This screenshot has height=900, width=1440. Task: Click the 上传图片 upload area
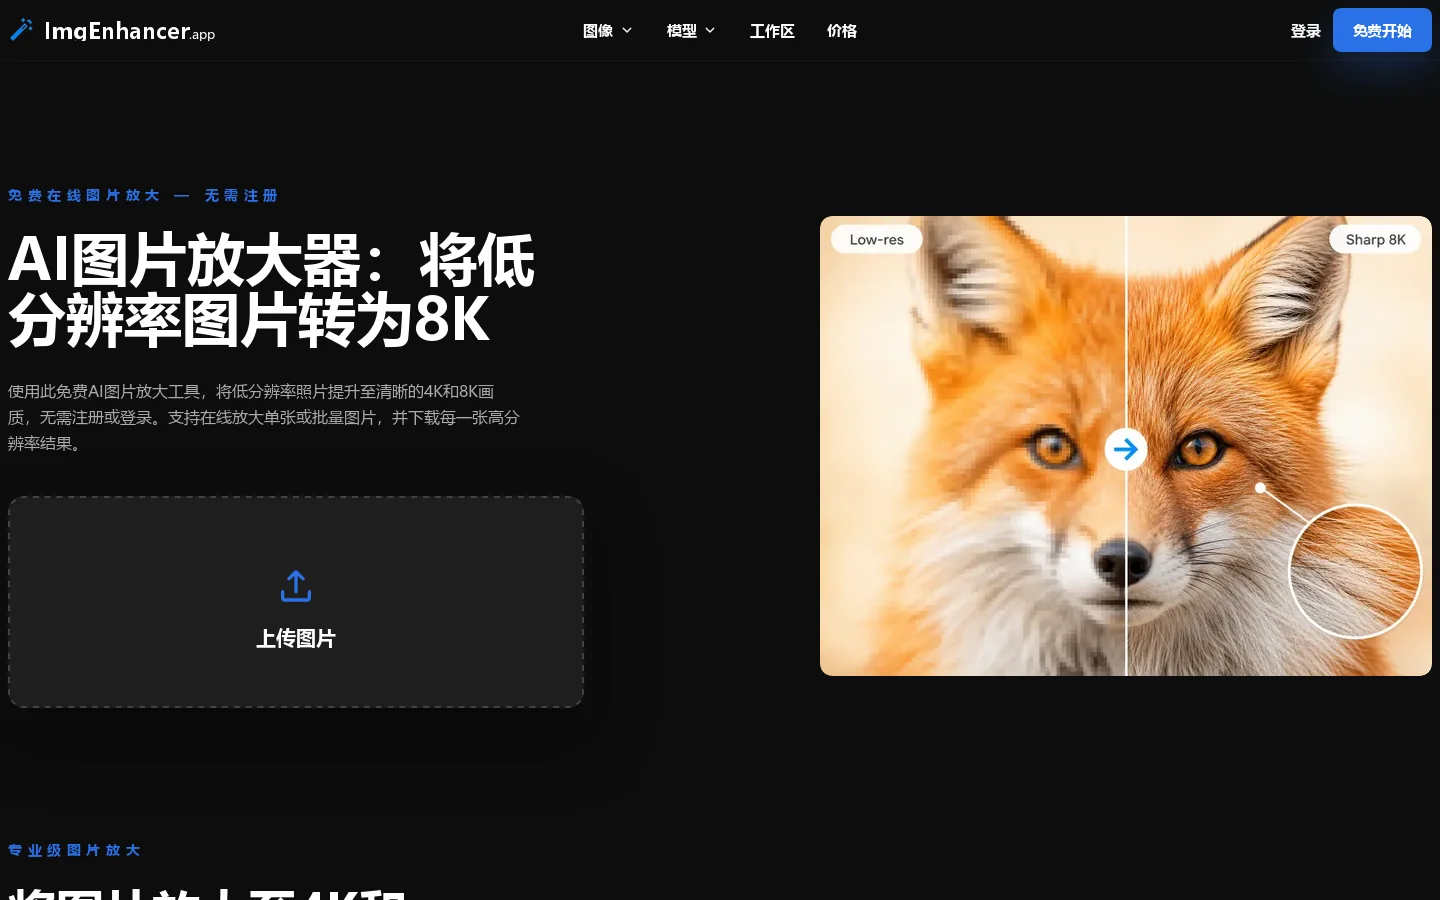296,602
